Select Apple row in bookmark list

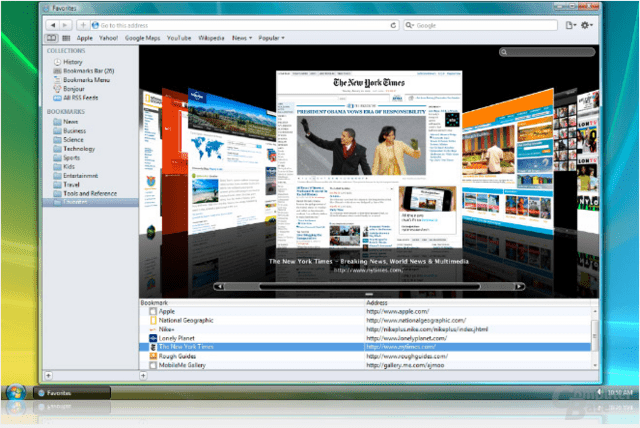point(365,312)
